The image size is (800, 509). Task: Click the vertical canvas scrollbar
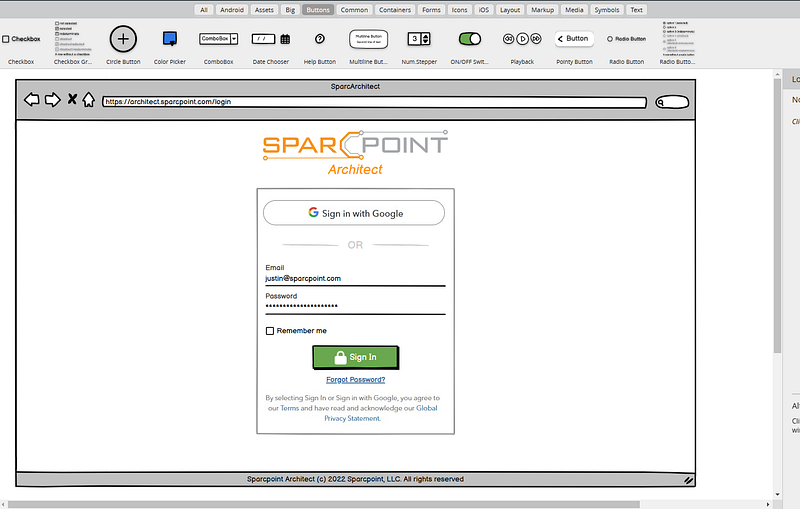click(778, 214)
